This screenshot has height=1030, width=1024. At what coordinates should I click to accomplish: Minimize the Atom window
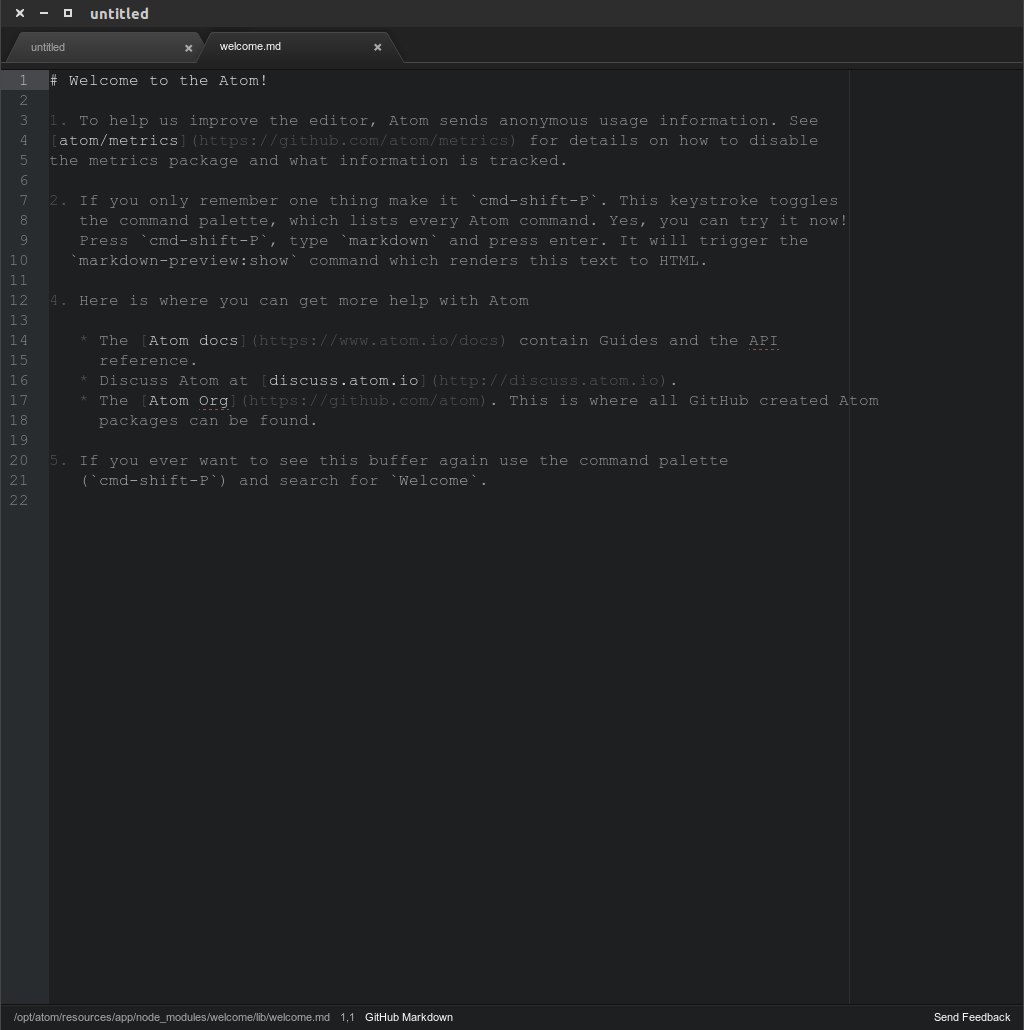(44, 13)
